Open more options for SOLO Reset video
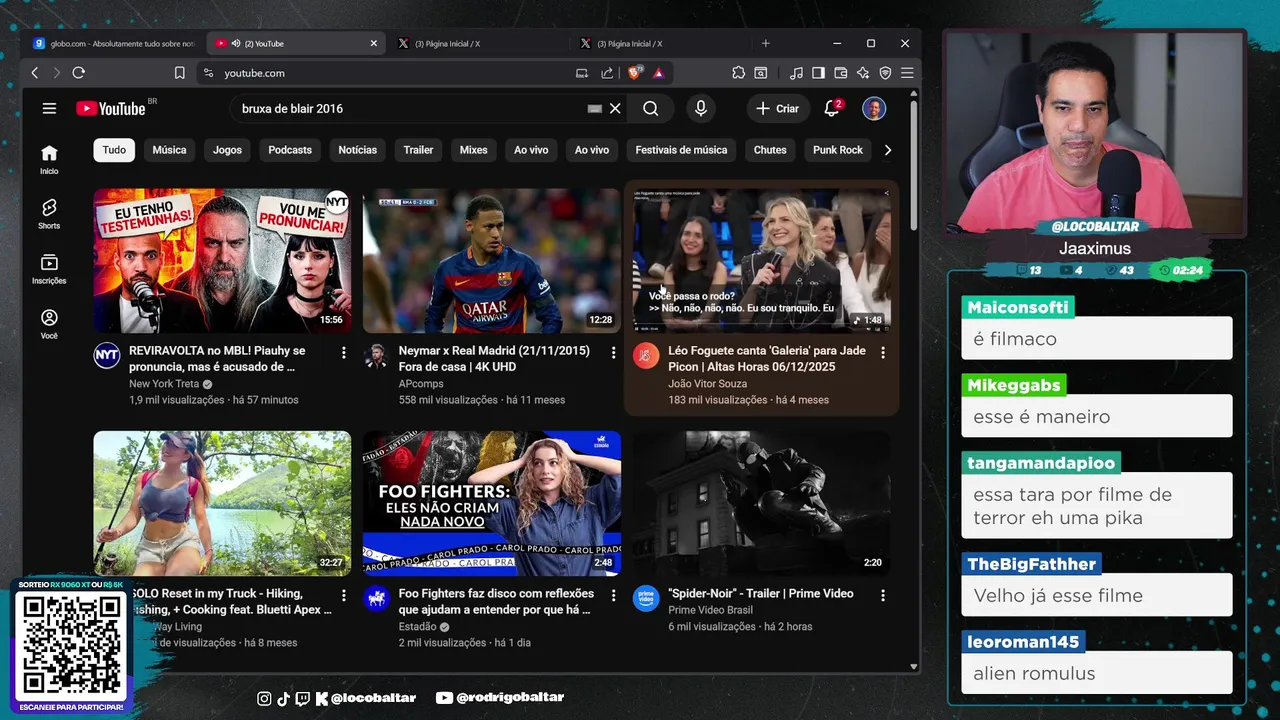This screenshot has height=720, width=1280. (344, 596)
